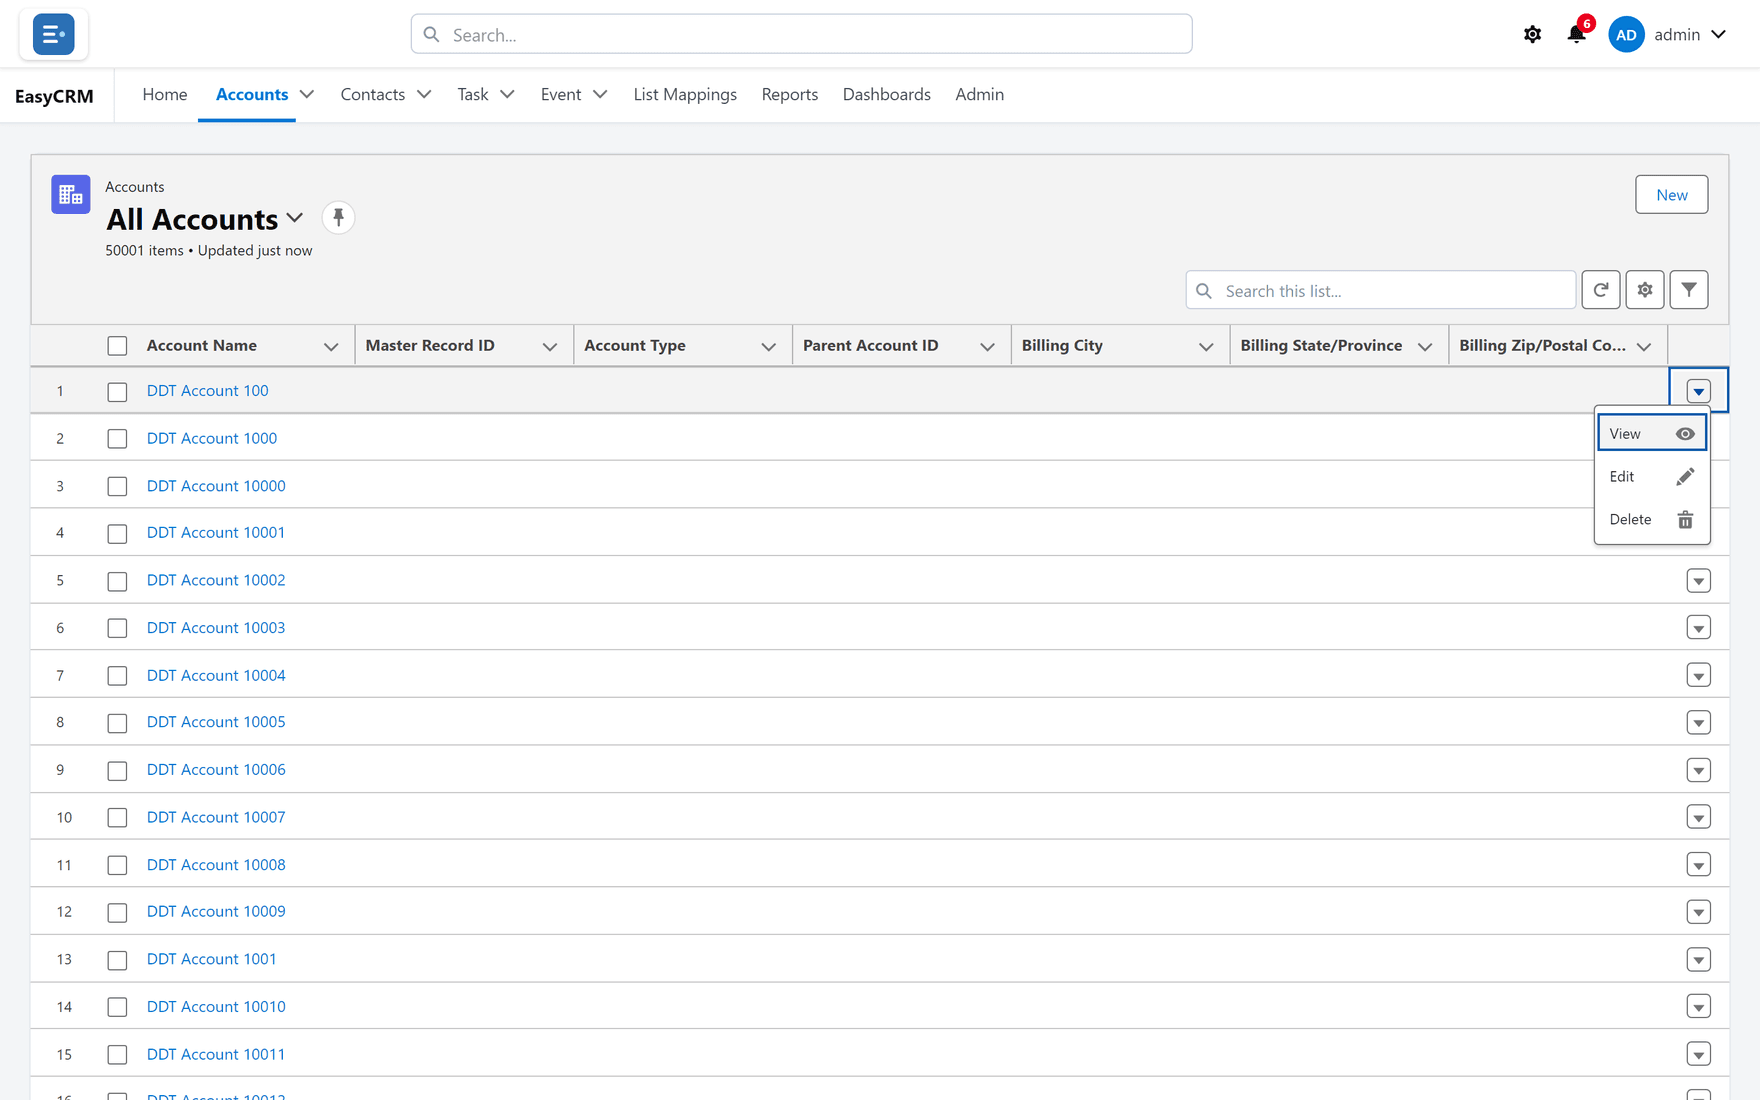Open the List Mappings tab
This screenshot has height=1100, width=1760.
point(685,94)
